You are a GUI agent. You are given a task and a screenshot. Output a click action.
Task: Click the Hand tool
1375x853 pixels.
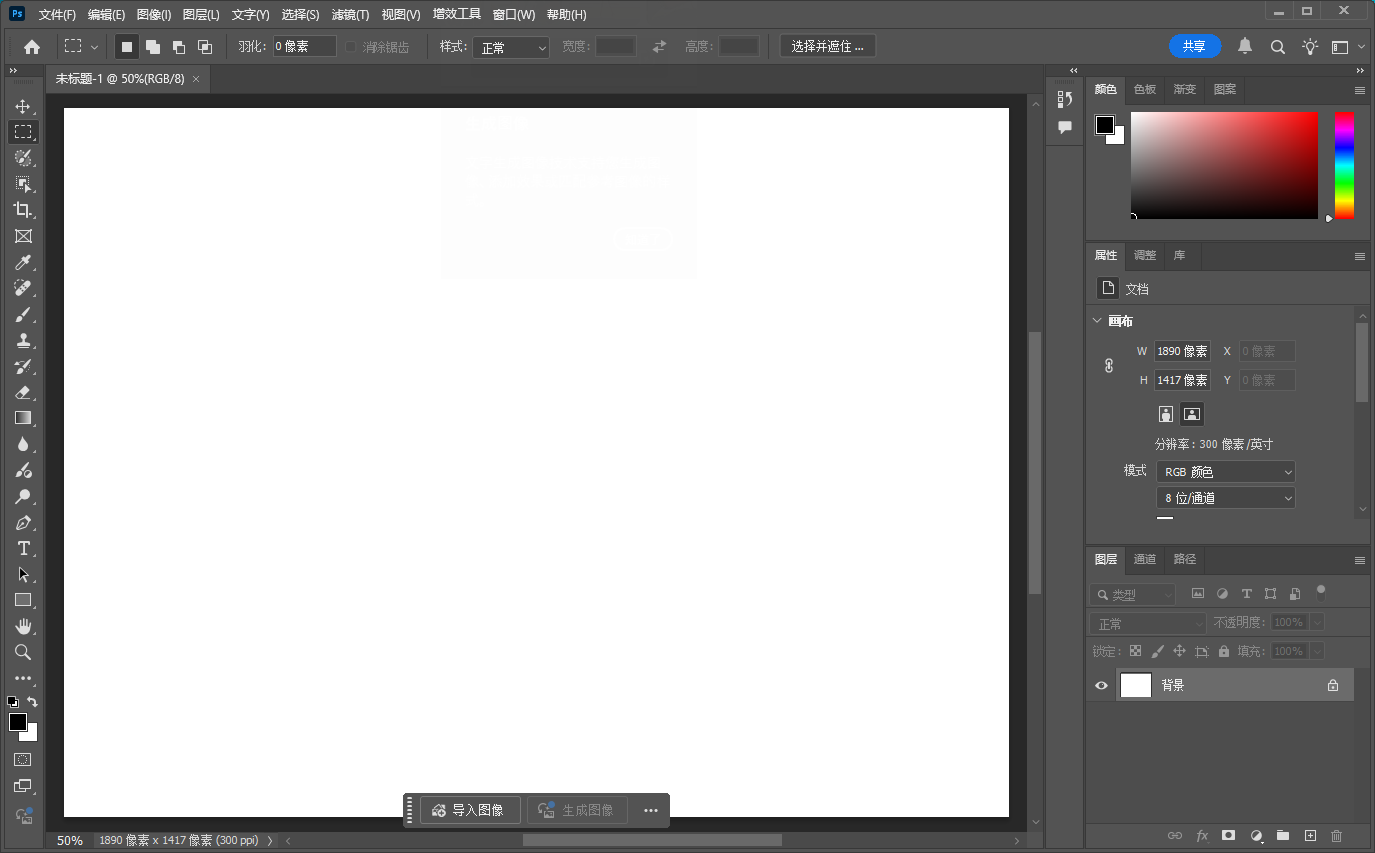coord(23,626)
